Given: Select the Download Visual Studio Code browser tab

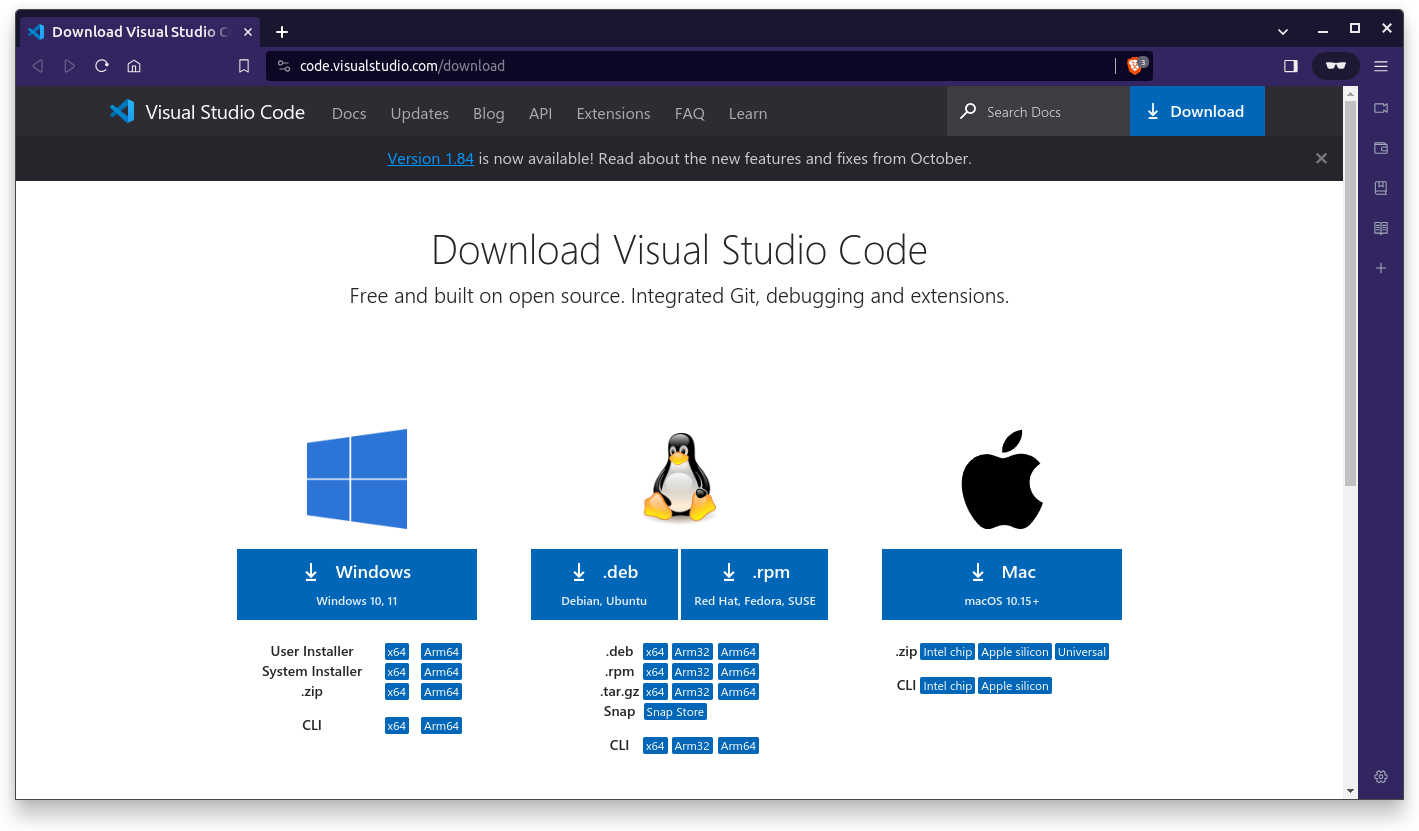Looking at the screenshot, I should tap(138, 32).
